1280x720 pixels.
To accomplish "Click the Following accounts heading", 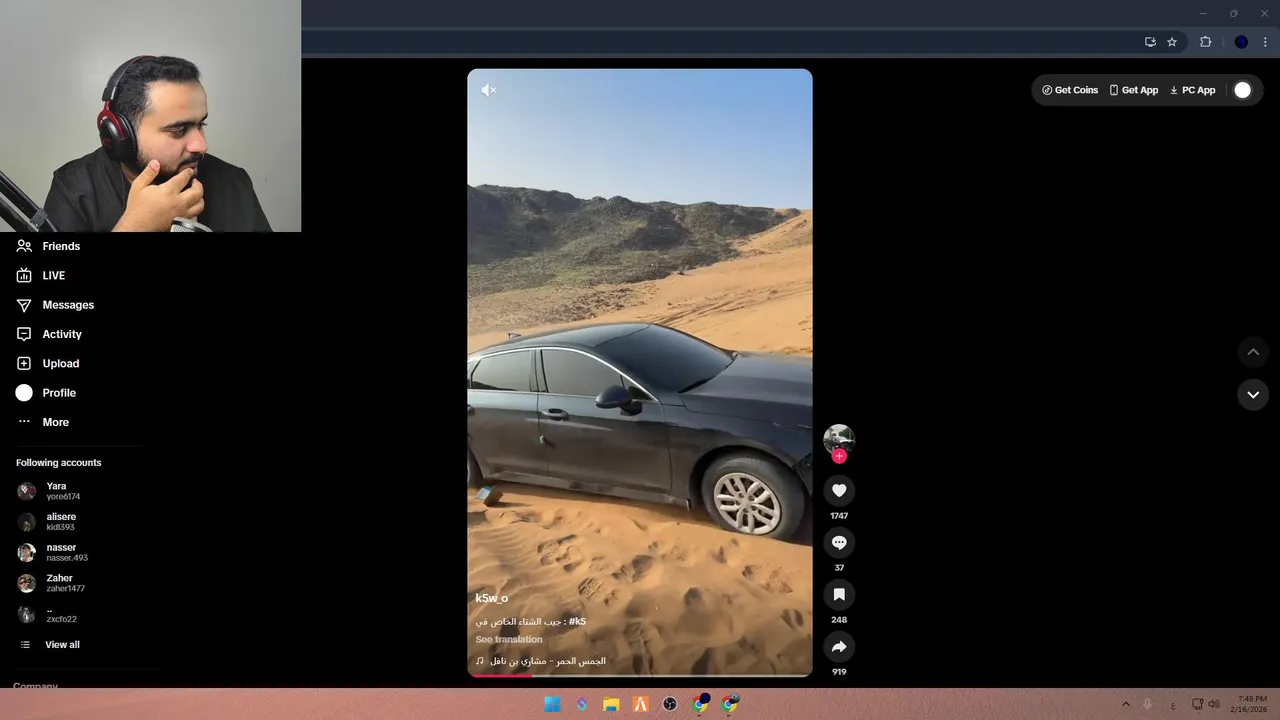I will [x=59, y=463].
